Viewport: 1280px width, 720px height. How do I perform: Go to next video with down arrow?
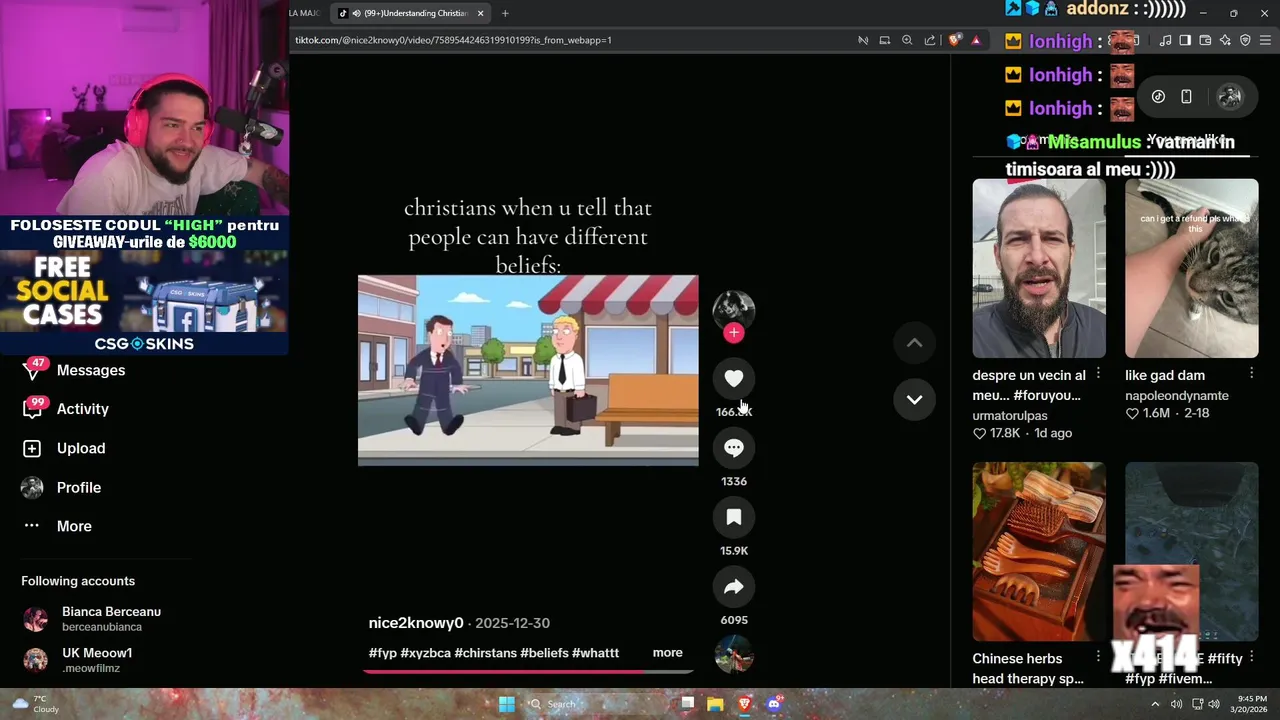tap(914, 399)
